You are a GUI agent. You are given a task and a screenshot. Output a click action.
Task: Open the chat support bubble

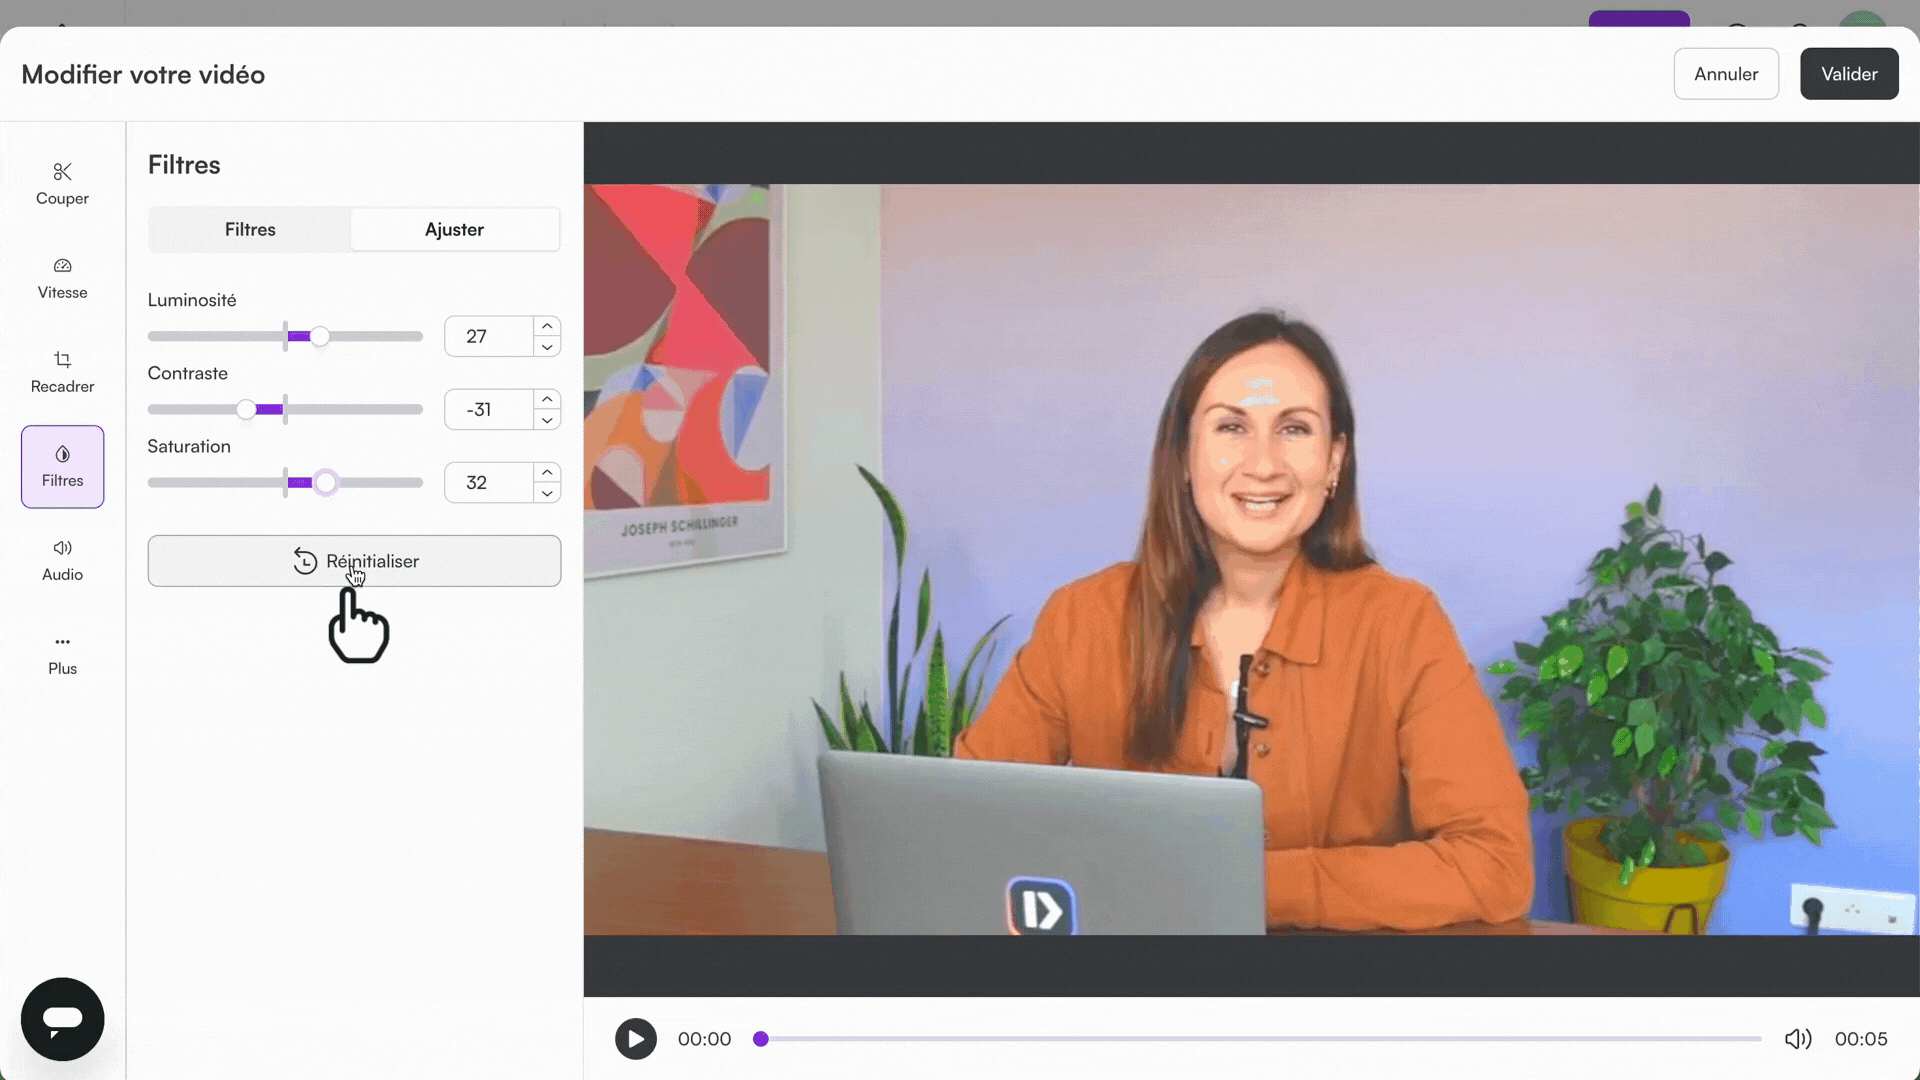[62, 1018]
